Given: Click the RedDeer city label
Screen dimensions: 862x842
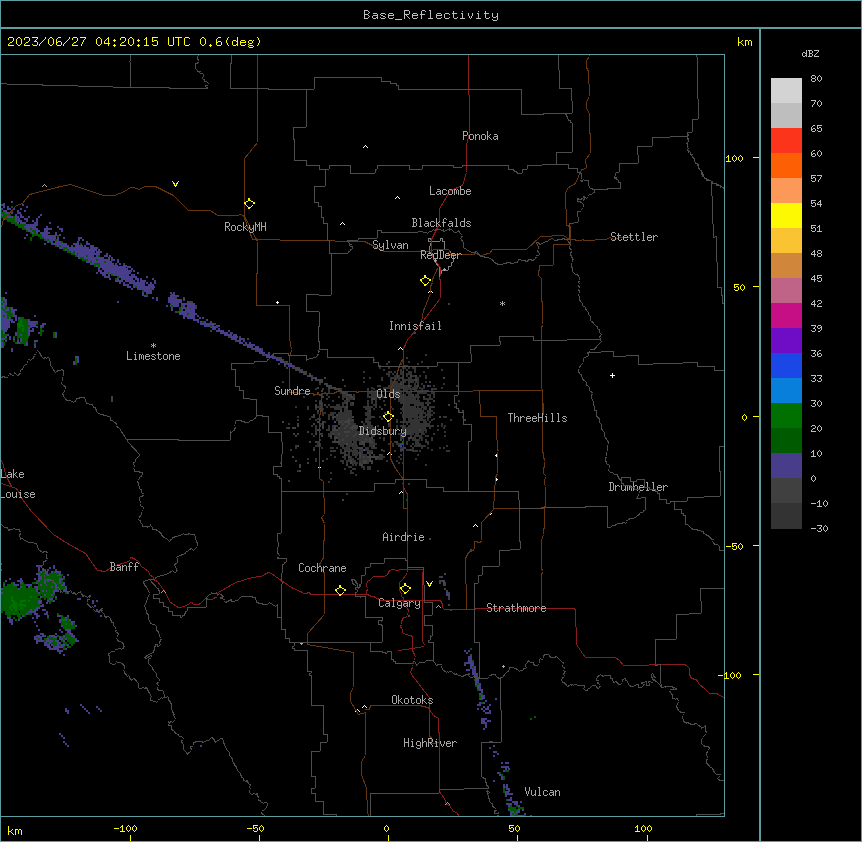Looking at the screenshot, I should tap(440, 255).
